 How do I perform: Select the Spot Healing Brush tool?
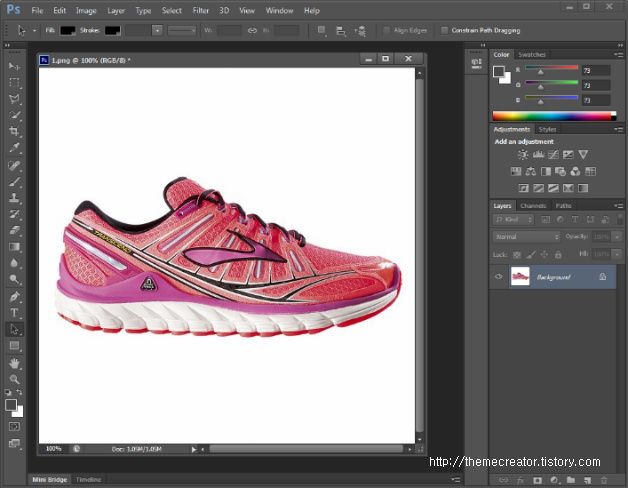coord(14,165)
